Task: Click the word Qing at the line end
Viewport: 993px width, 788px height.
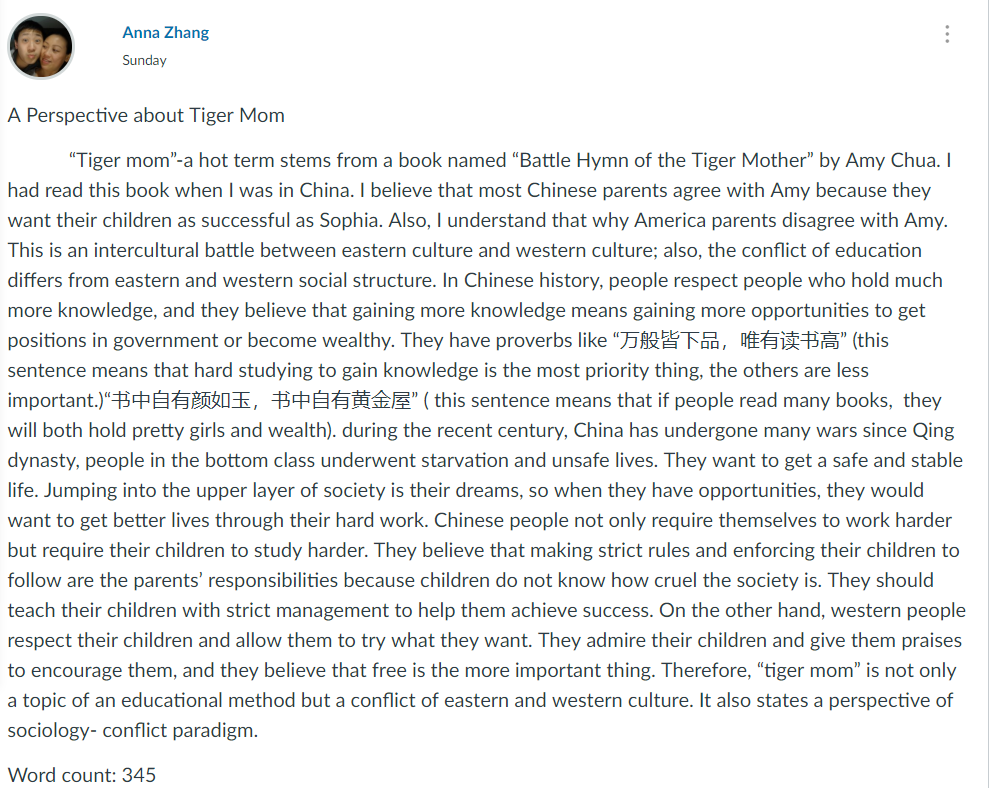Action: (x=933, y=431)
